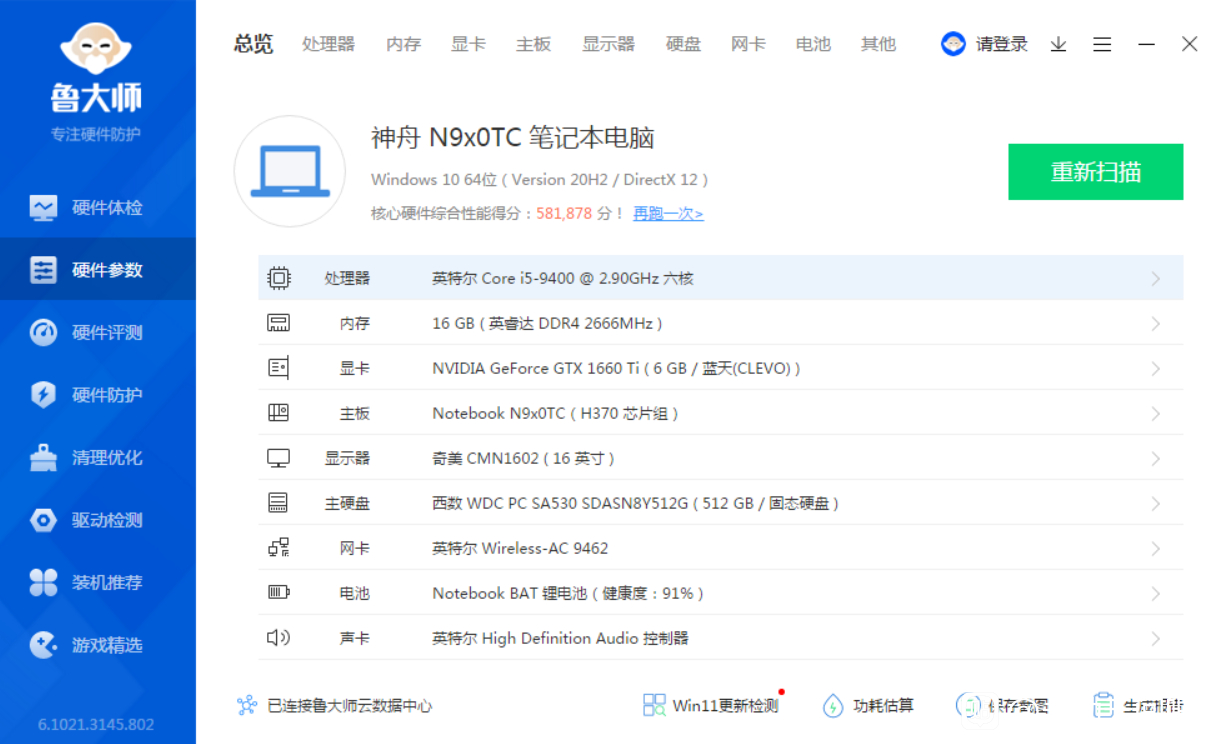Click the 网卡 network icon
The height and width of the screenshot is (744, 1215).
[279, 548]
